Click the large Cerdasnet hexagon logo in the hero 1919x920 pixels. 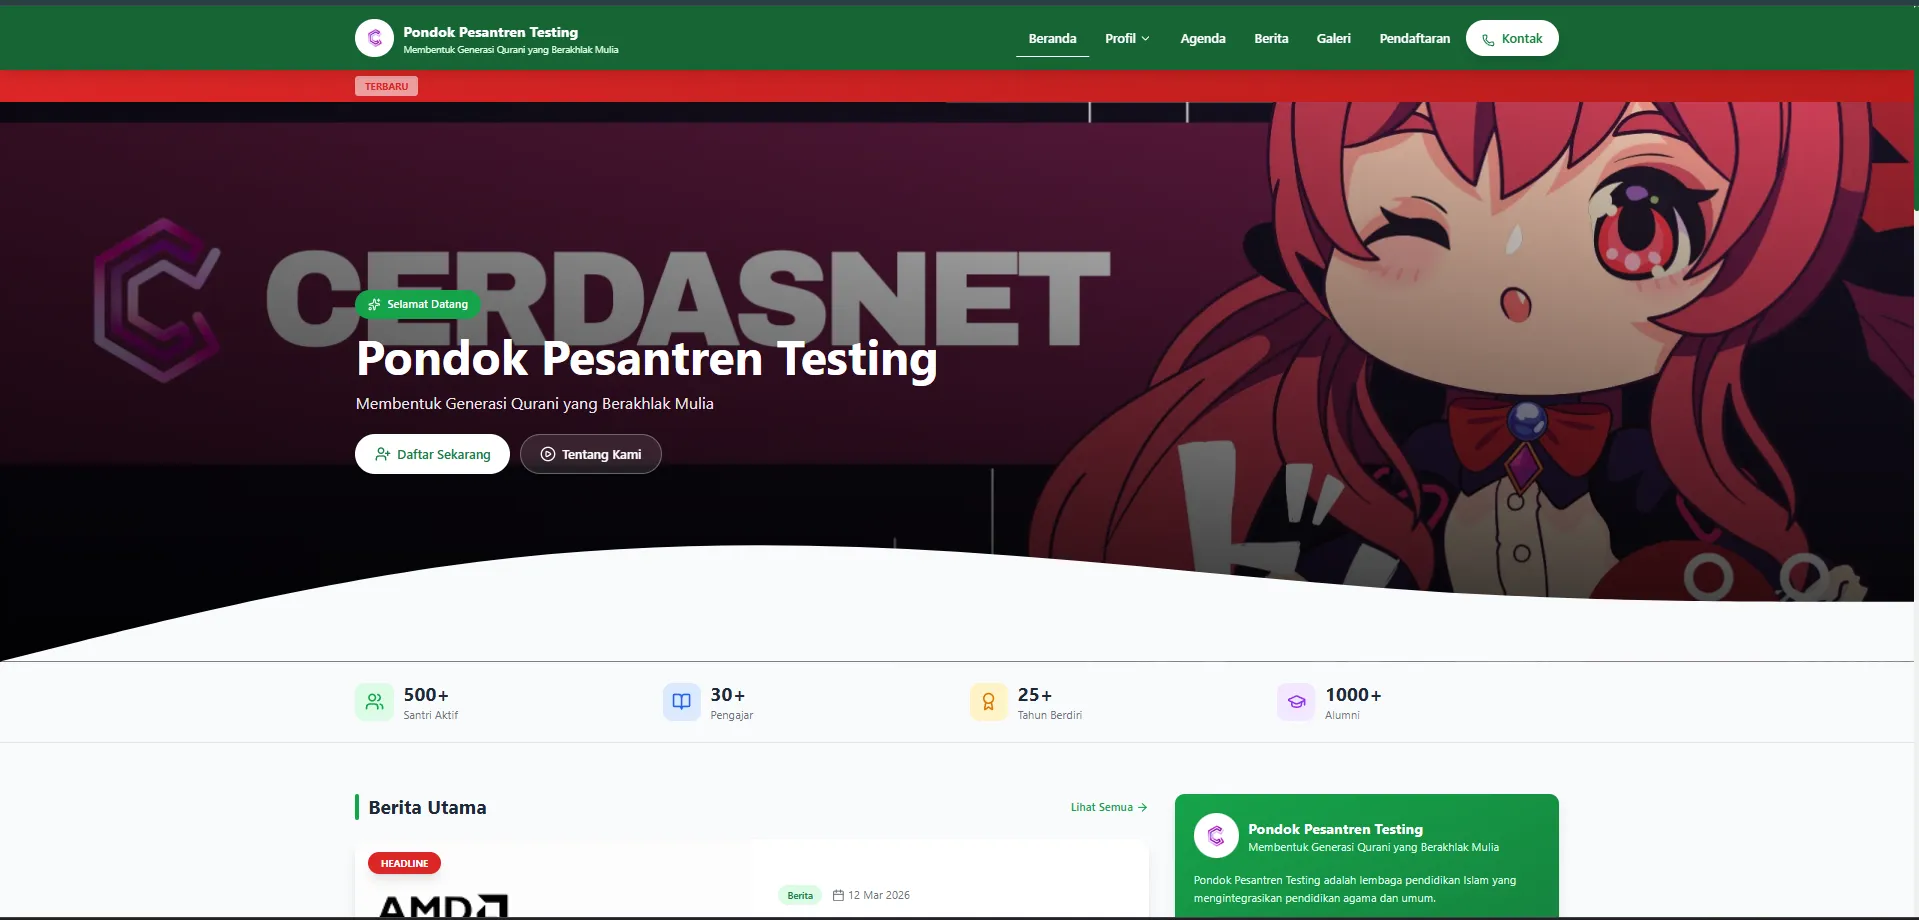156,300
